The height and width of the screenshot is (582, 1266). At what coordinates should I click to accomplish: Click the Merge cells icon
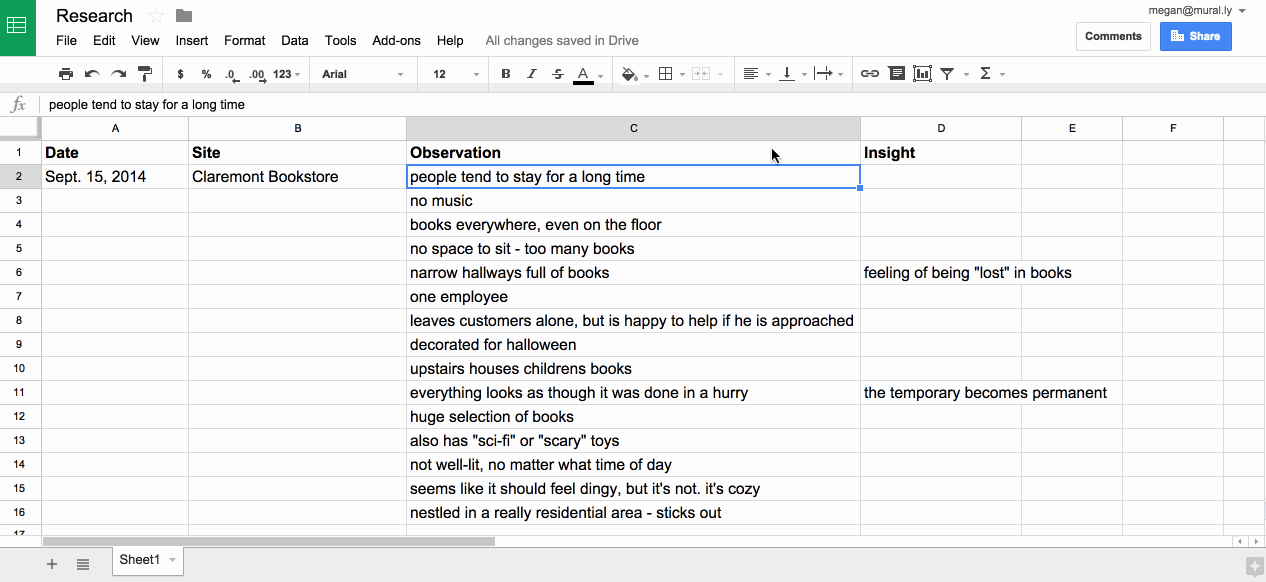(x=701, y=74)
